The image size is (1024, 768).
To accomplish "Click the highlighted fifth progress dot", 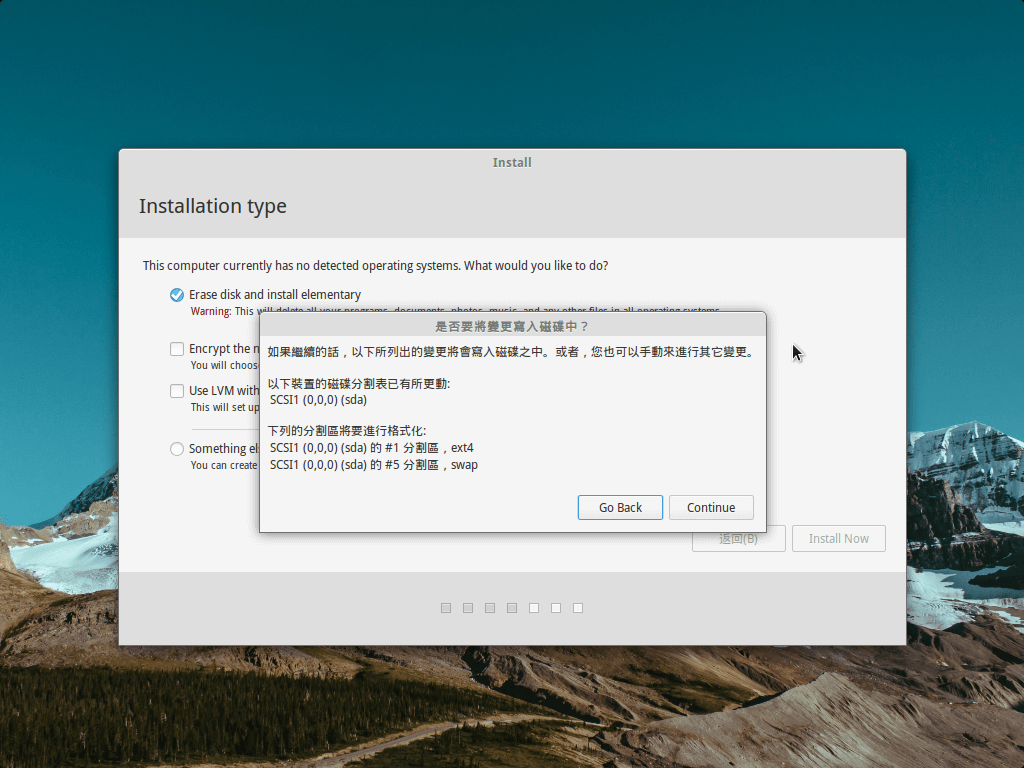I will coord(533,607).
